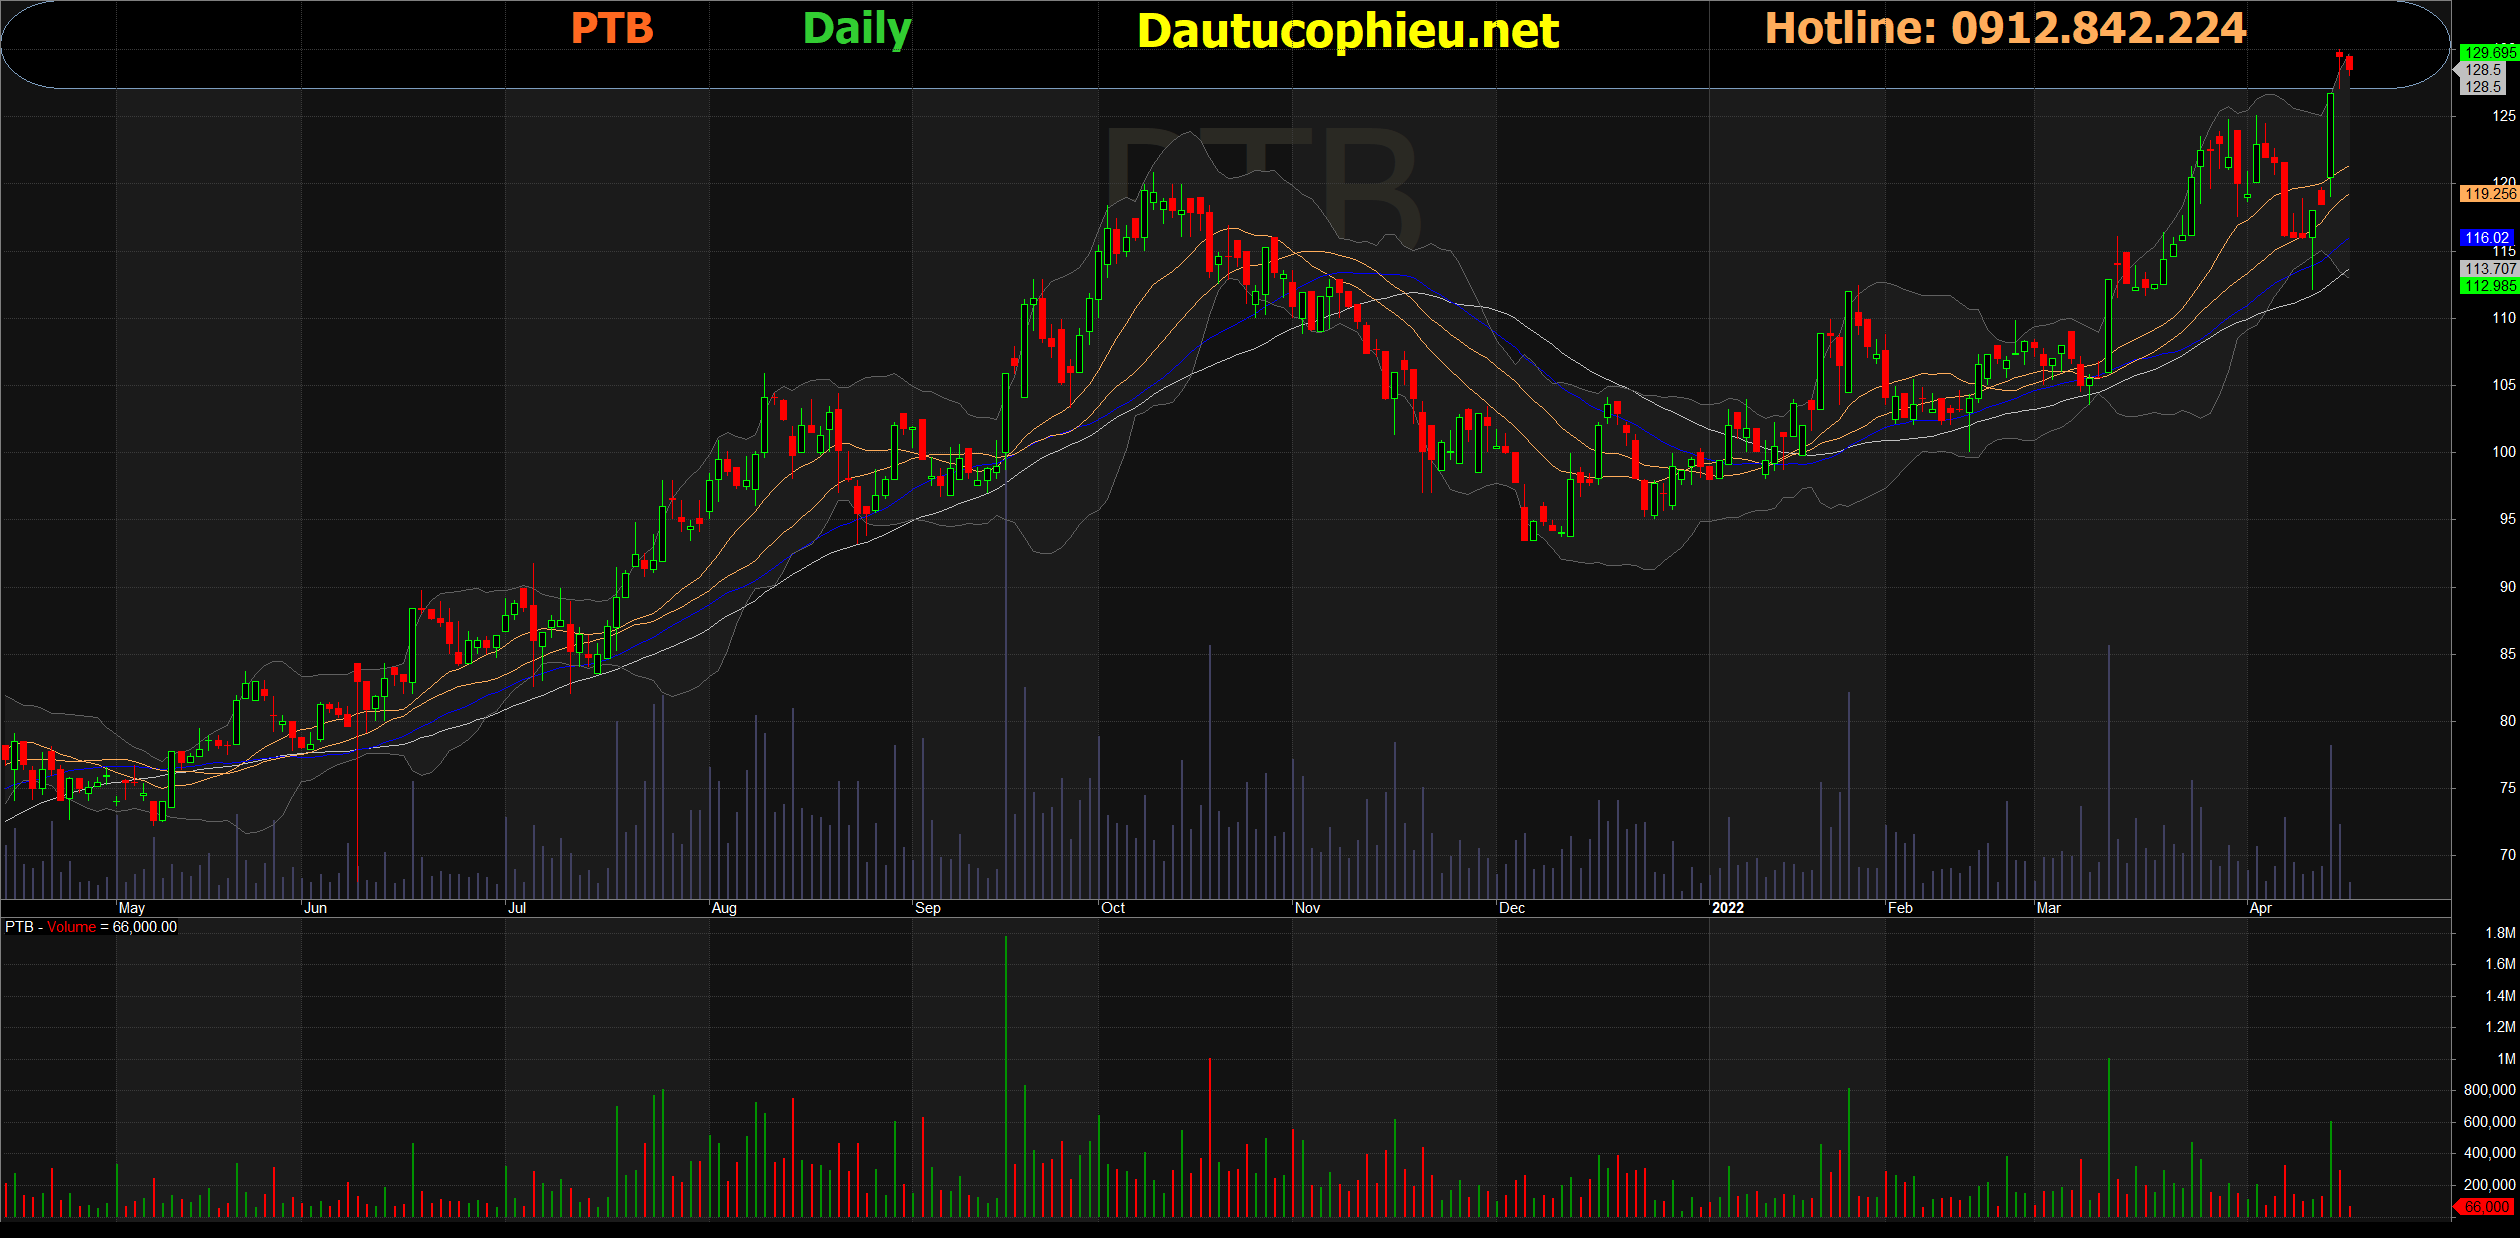The image size is (2520, 1238).
Task: Click the Dec label on time axis
Action: [x=1511, y=908]
